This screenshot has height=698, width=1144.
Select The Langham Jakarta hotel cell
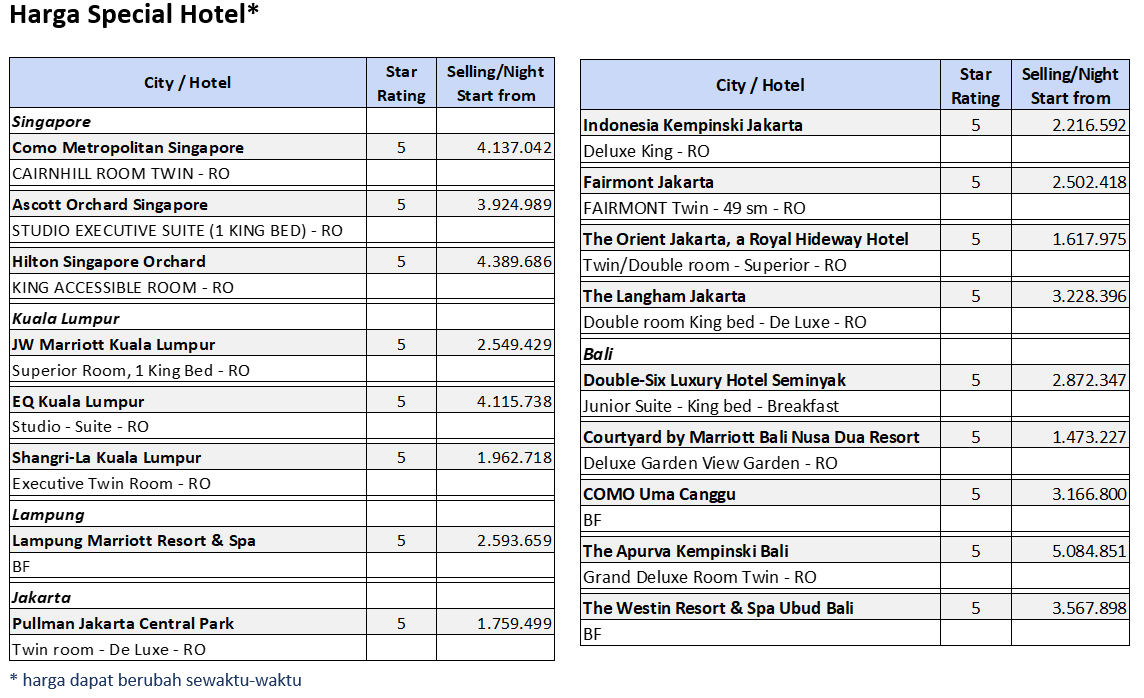[664, 296]
